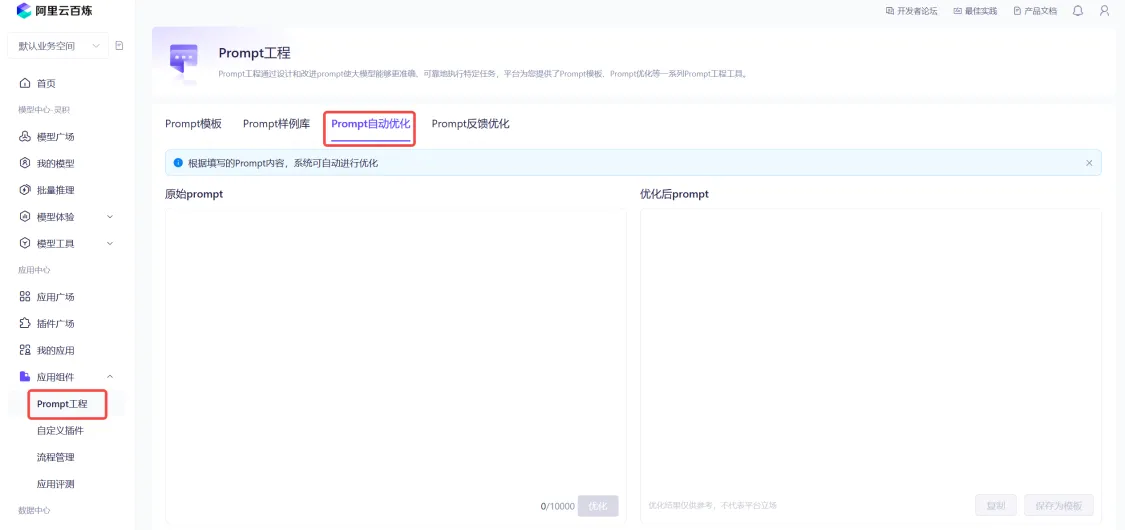Open the 默认业务空间 workspace dropdown
This screenshot has width=1125, height=530.
58,46
